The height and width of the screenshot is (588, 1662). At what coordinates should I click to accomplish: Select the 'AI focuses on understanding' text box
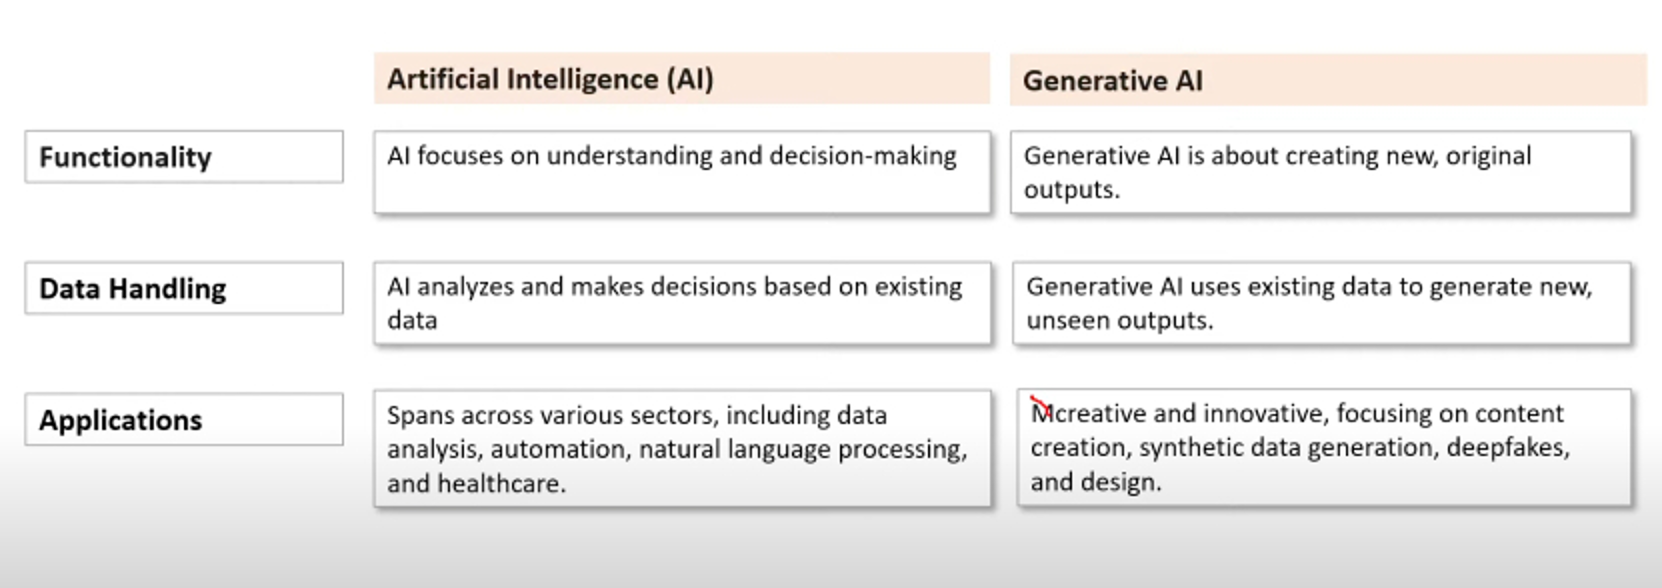[682, 172]
